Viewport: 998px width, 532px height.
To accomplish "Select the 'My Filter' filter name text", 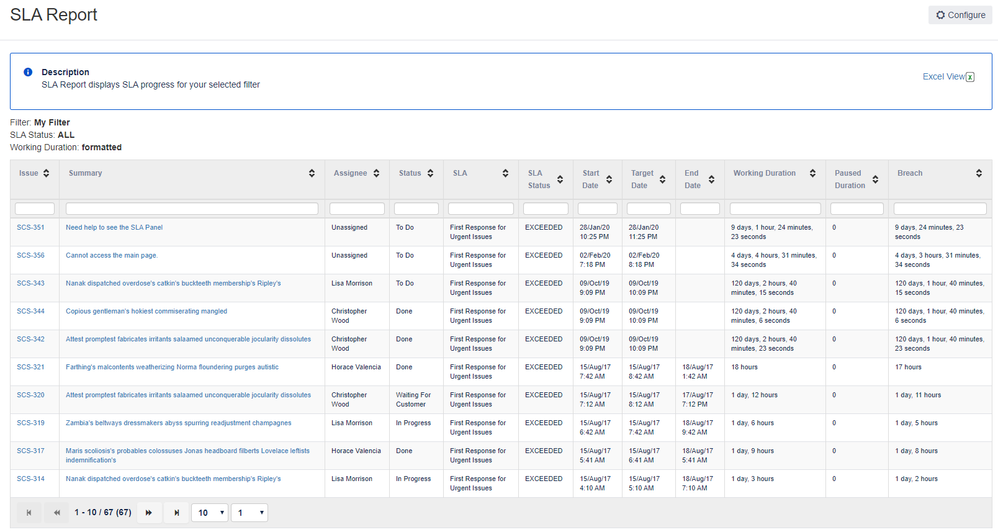I will click(52, 122).
